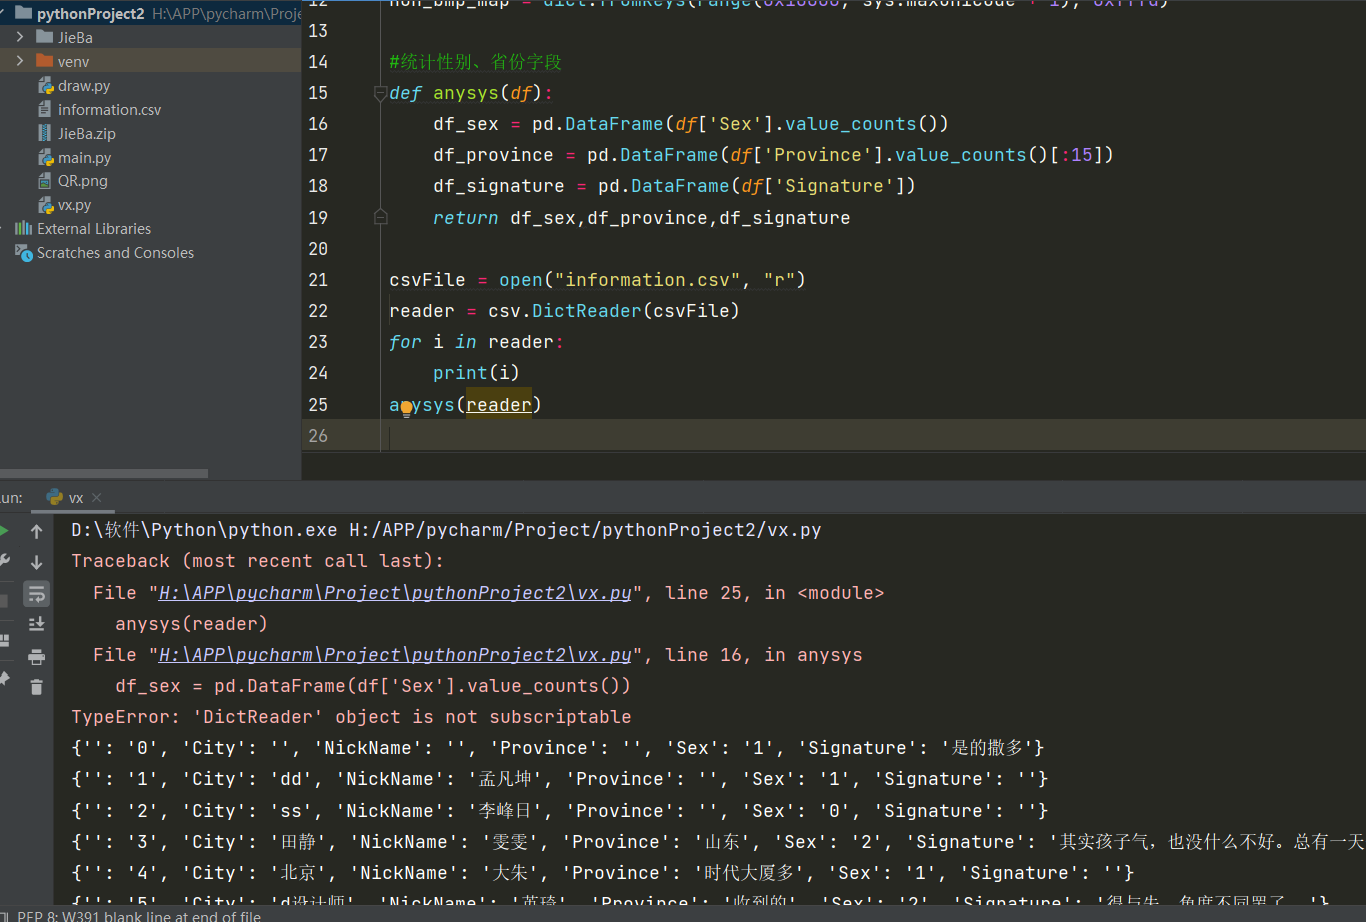Toggle Soft-Wrap in the Run console

click(x=37, y=593)
